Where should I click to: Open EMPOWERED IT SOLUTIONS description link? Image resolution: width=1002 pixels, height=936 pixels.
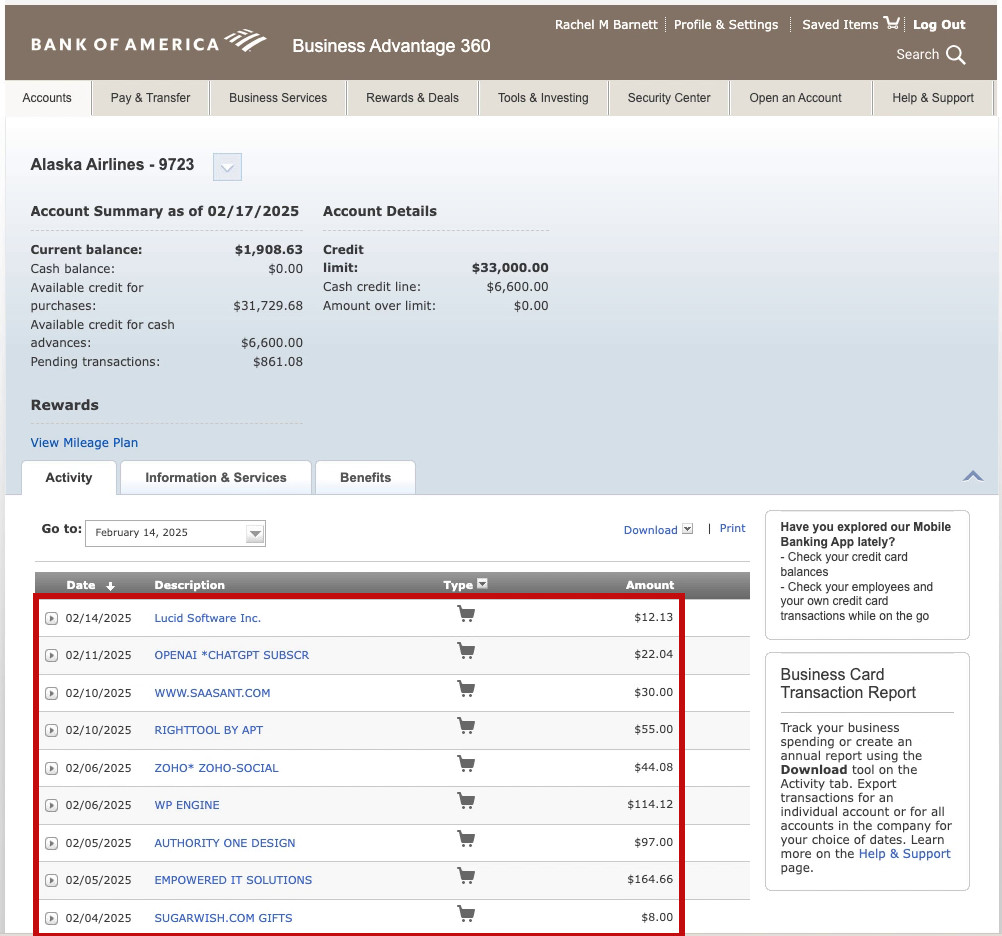tap(233, 880)
